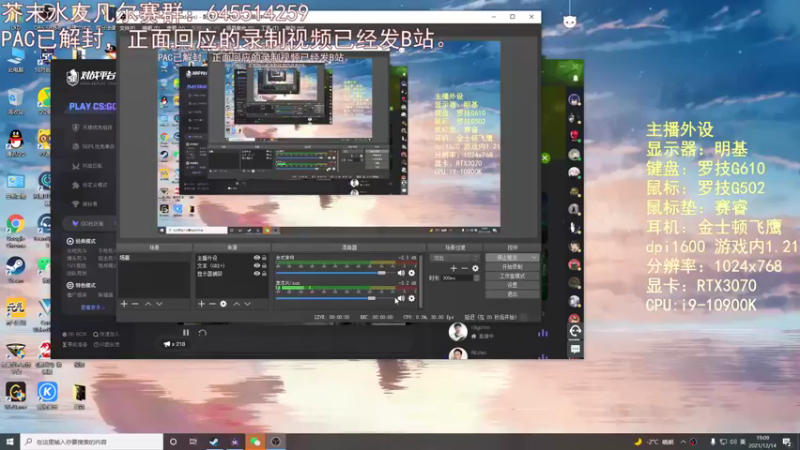The image size is (800, 450).
Task: Open the stop streaming dropdown arrow
Action: (534, 258)
